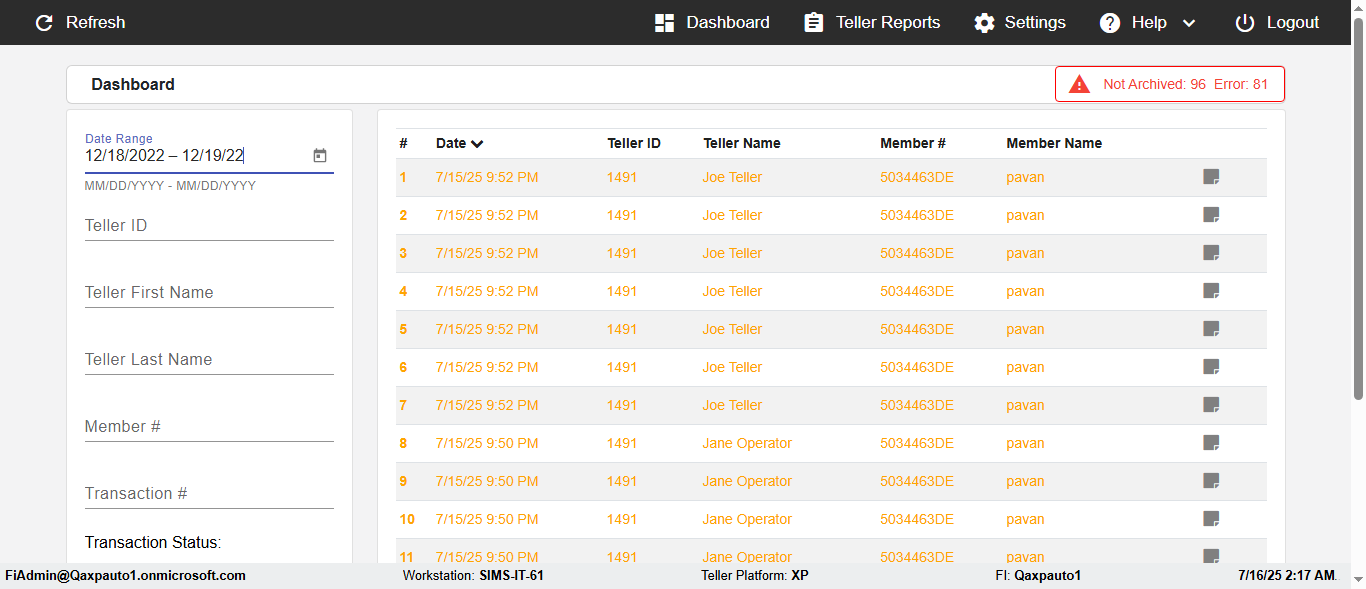1366x589 pixels.
Task: Click the Settings gear icon
Action: 985,23
